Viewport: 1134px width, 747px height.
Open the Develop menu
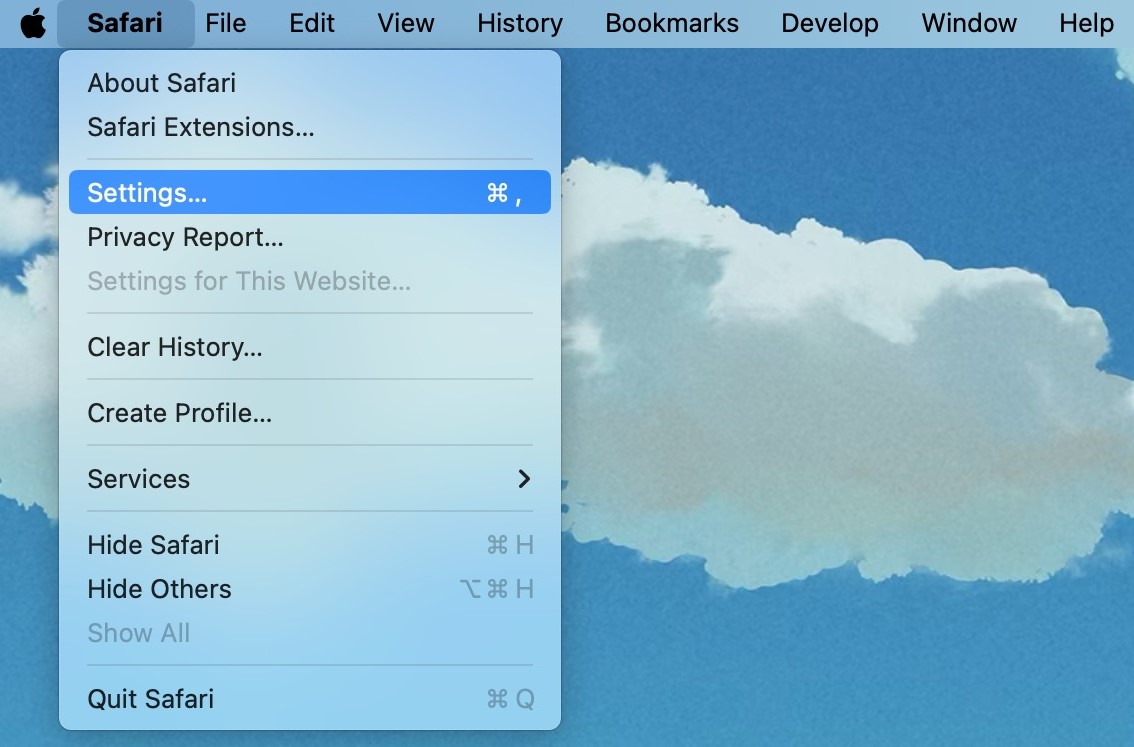(x=830, y=23)
